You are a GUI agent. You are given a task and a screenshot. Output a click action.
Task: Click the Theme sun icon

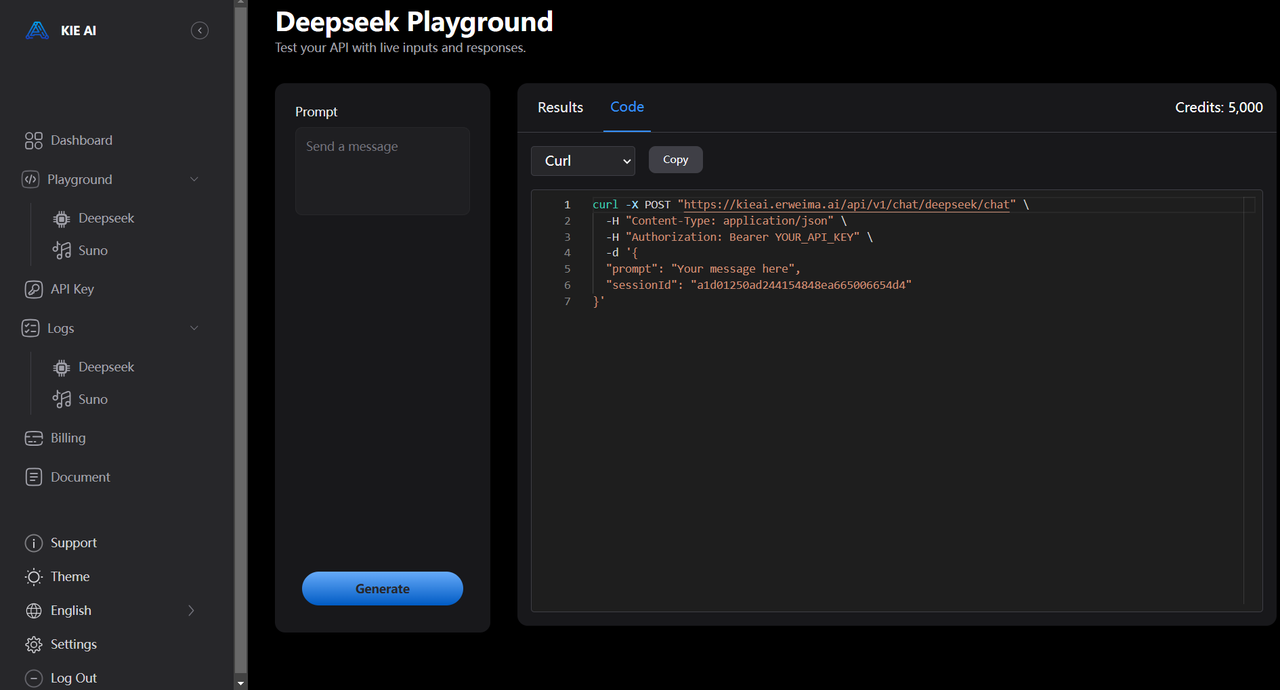[x=34, y=578]
